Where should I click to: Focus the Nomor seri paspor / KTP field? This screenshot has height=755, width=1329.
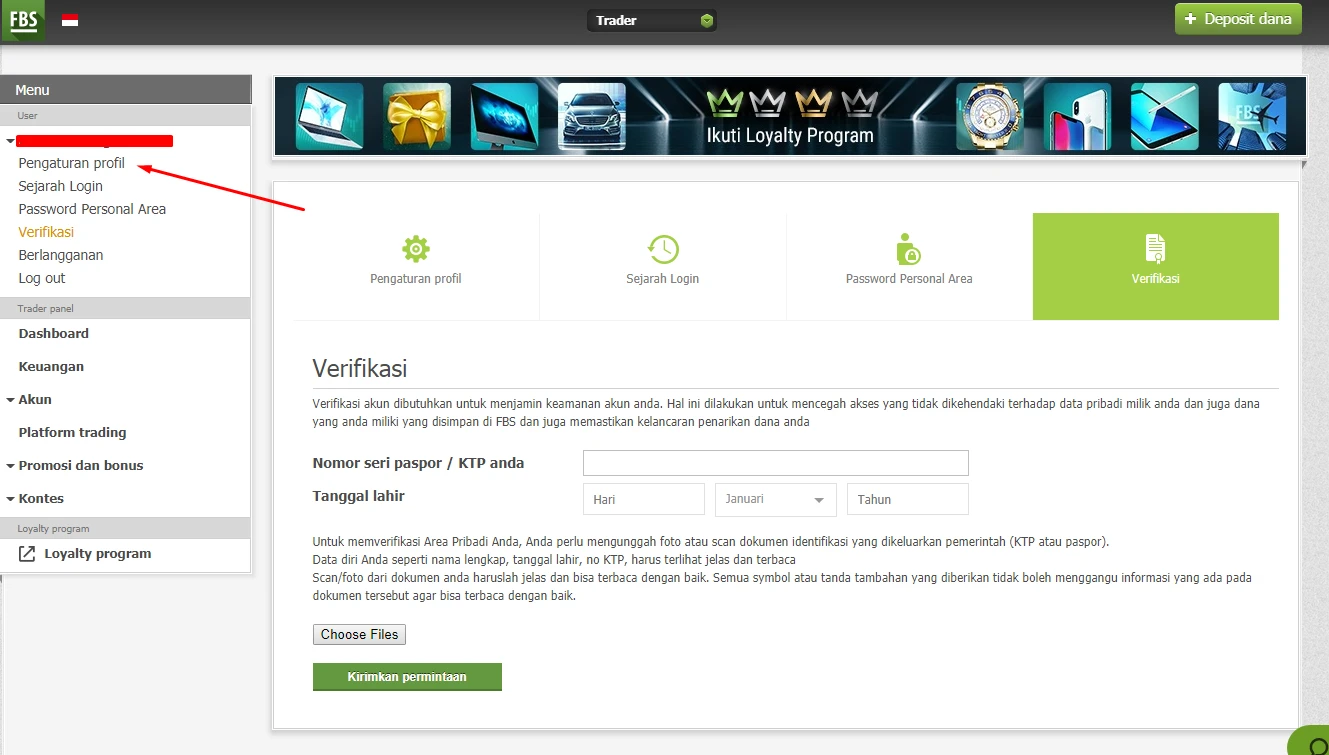click(776, 463)
